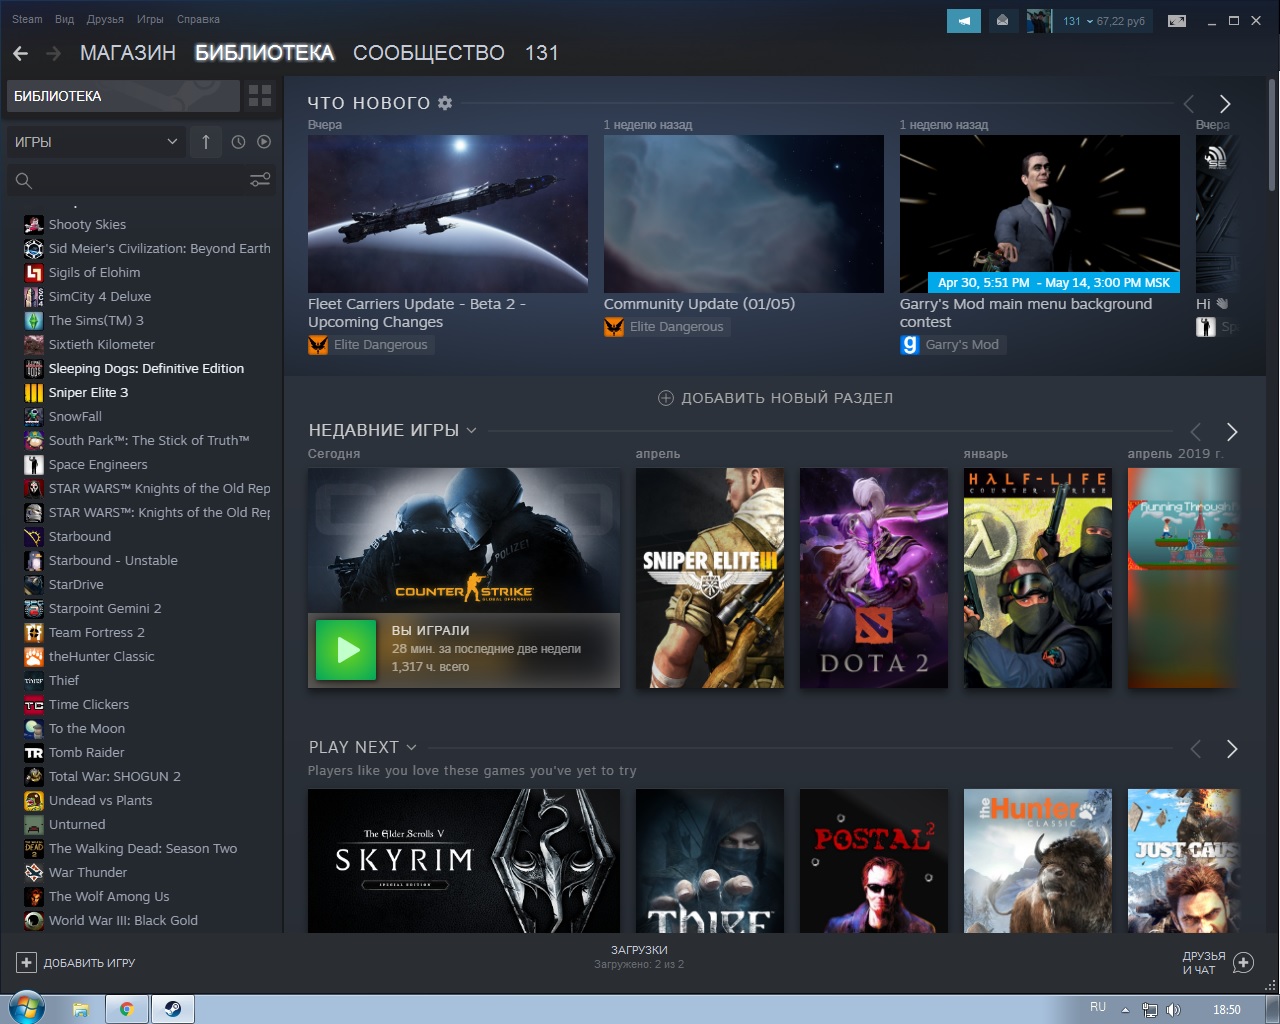Open the Postal 2 cover in Play Next
1280x1024 pixels.
pos(874,861)
